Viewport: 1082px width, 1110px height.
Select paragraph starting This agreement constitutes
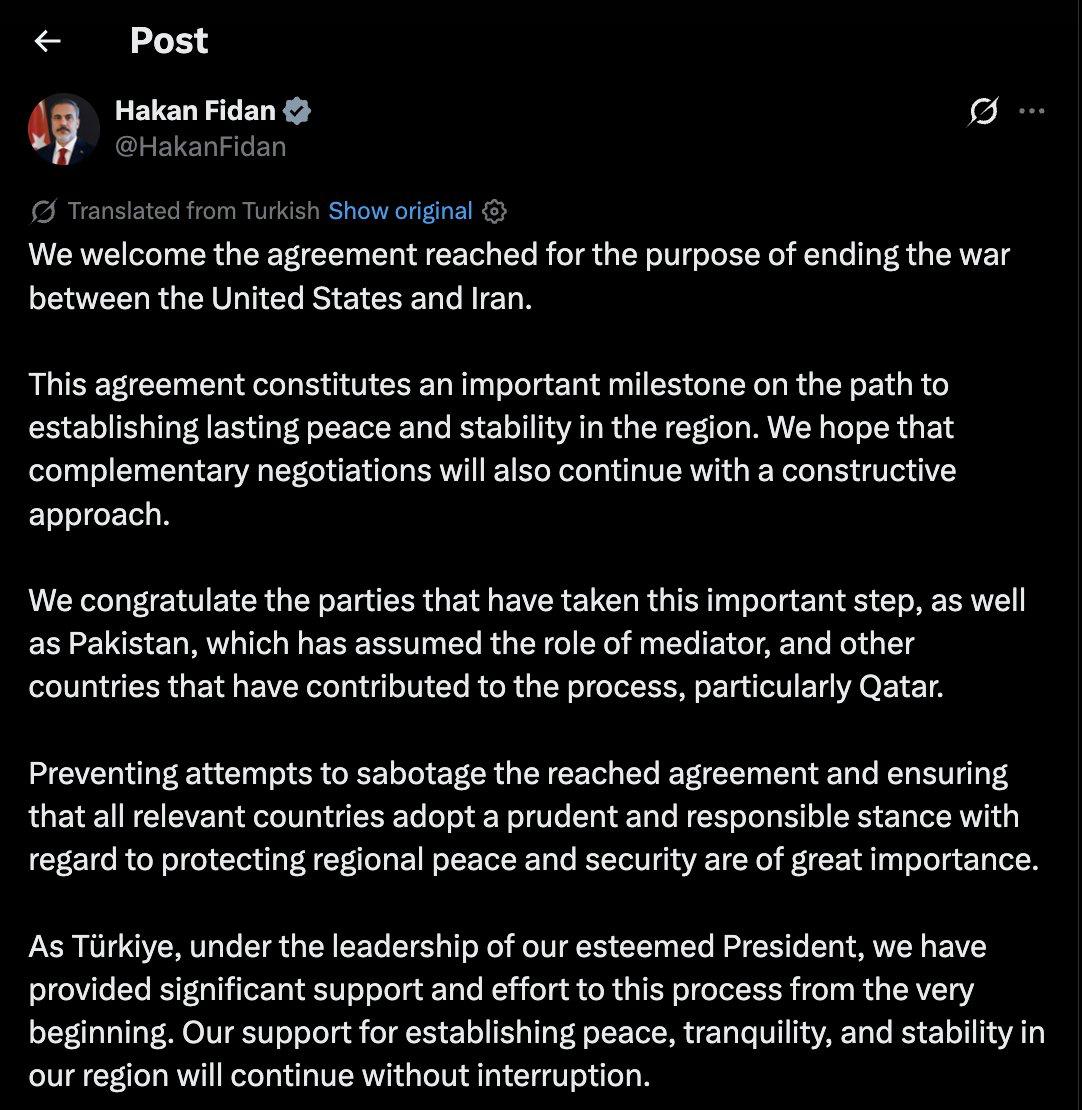[x=492, y=450]
